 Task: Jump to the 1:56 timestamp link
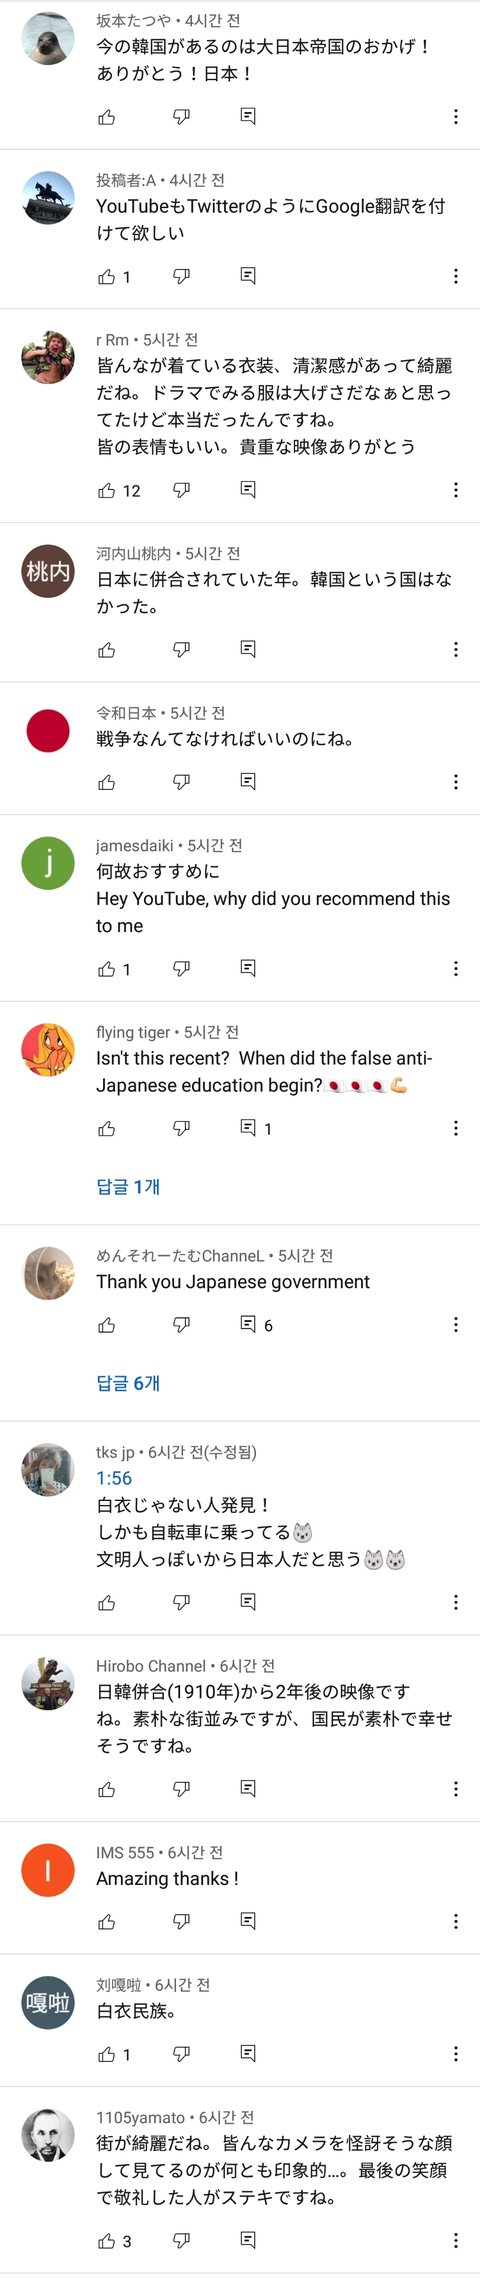pyautogui.click(x=114, y=1478)
